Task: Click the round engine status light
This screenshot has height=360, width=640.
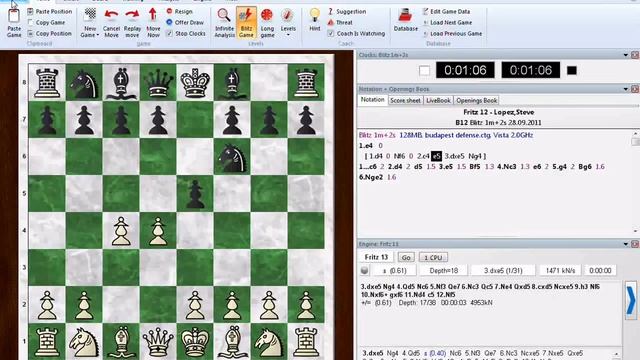Action: click(364, 270)
